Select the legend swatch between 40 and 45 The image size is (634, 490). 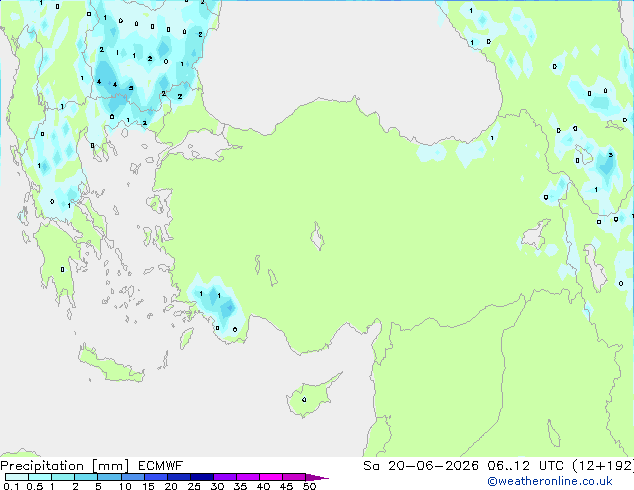[x=271, y=477]
